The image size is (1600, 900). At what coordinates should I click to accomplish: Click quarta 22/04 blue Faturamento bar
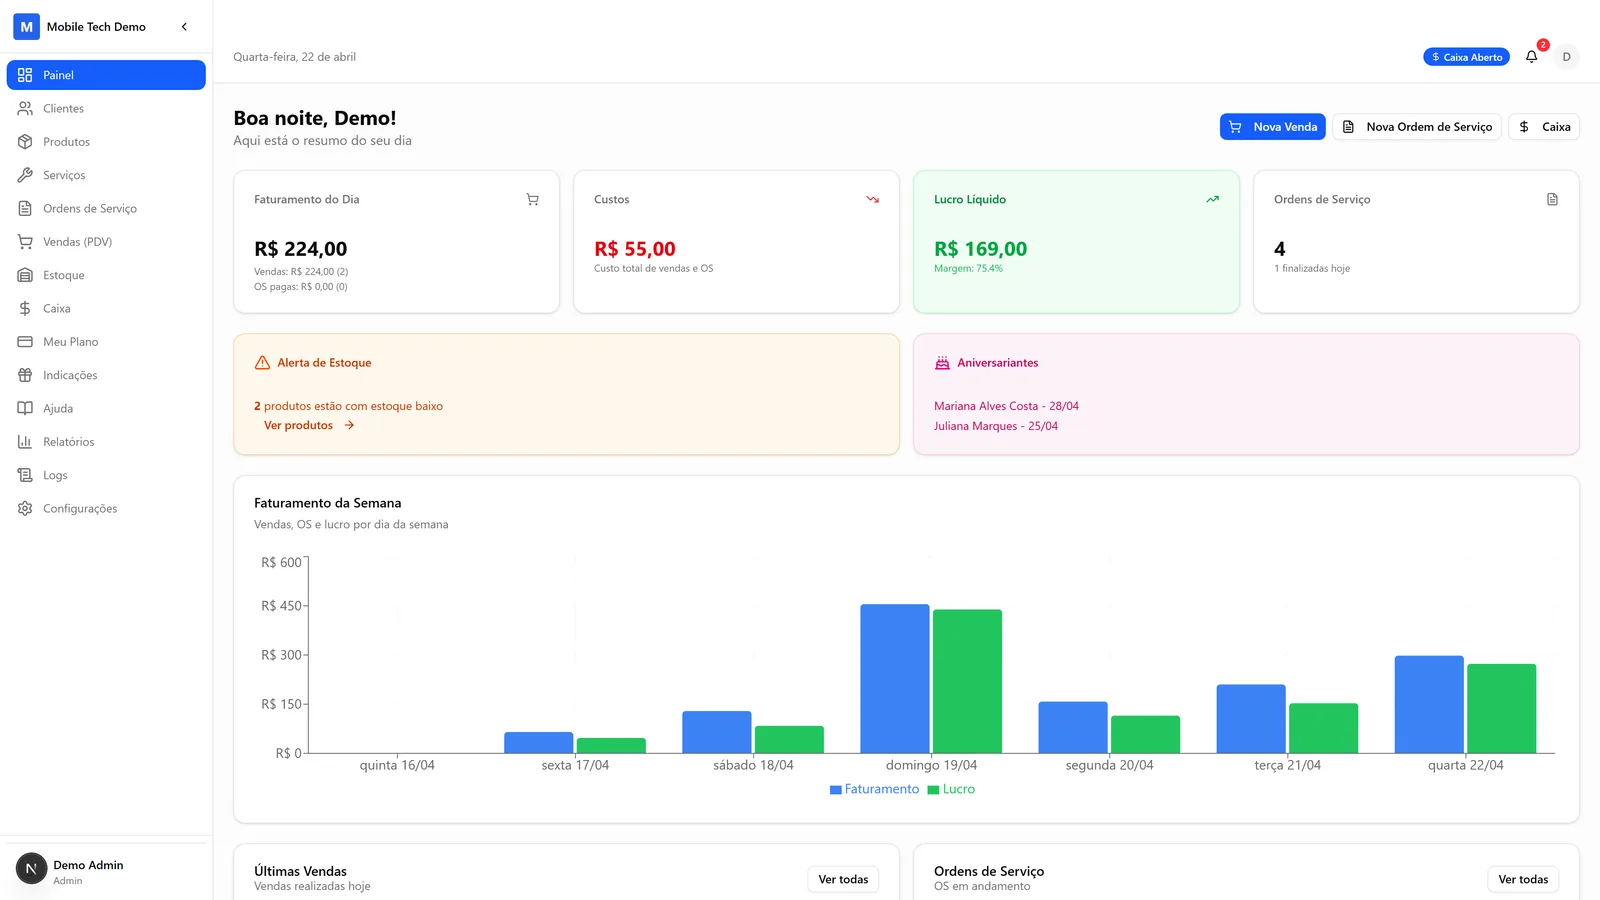click(x=1429, y=705)
